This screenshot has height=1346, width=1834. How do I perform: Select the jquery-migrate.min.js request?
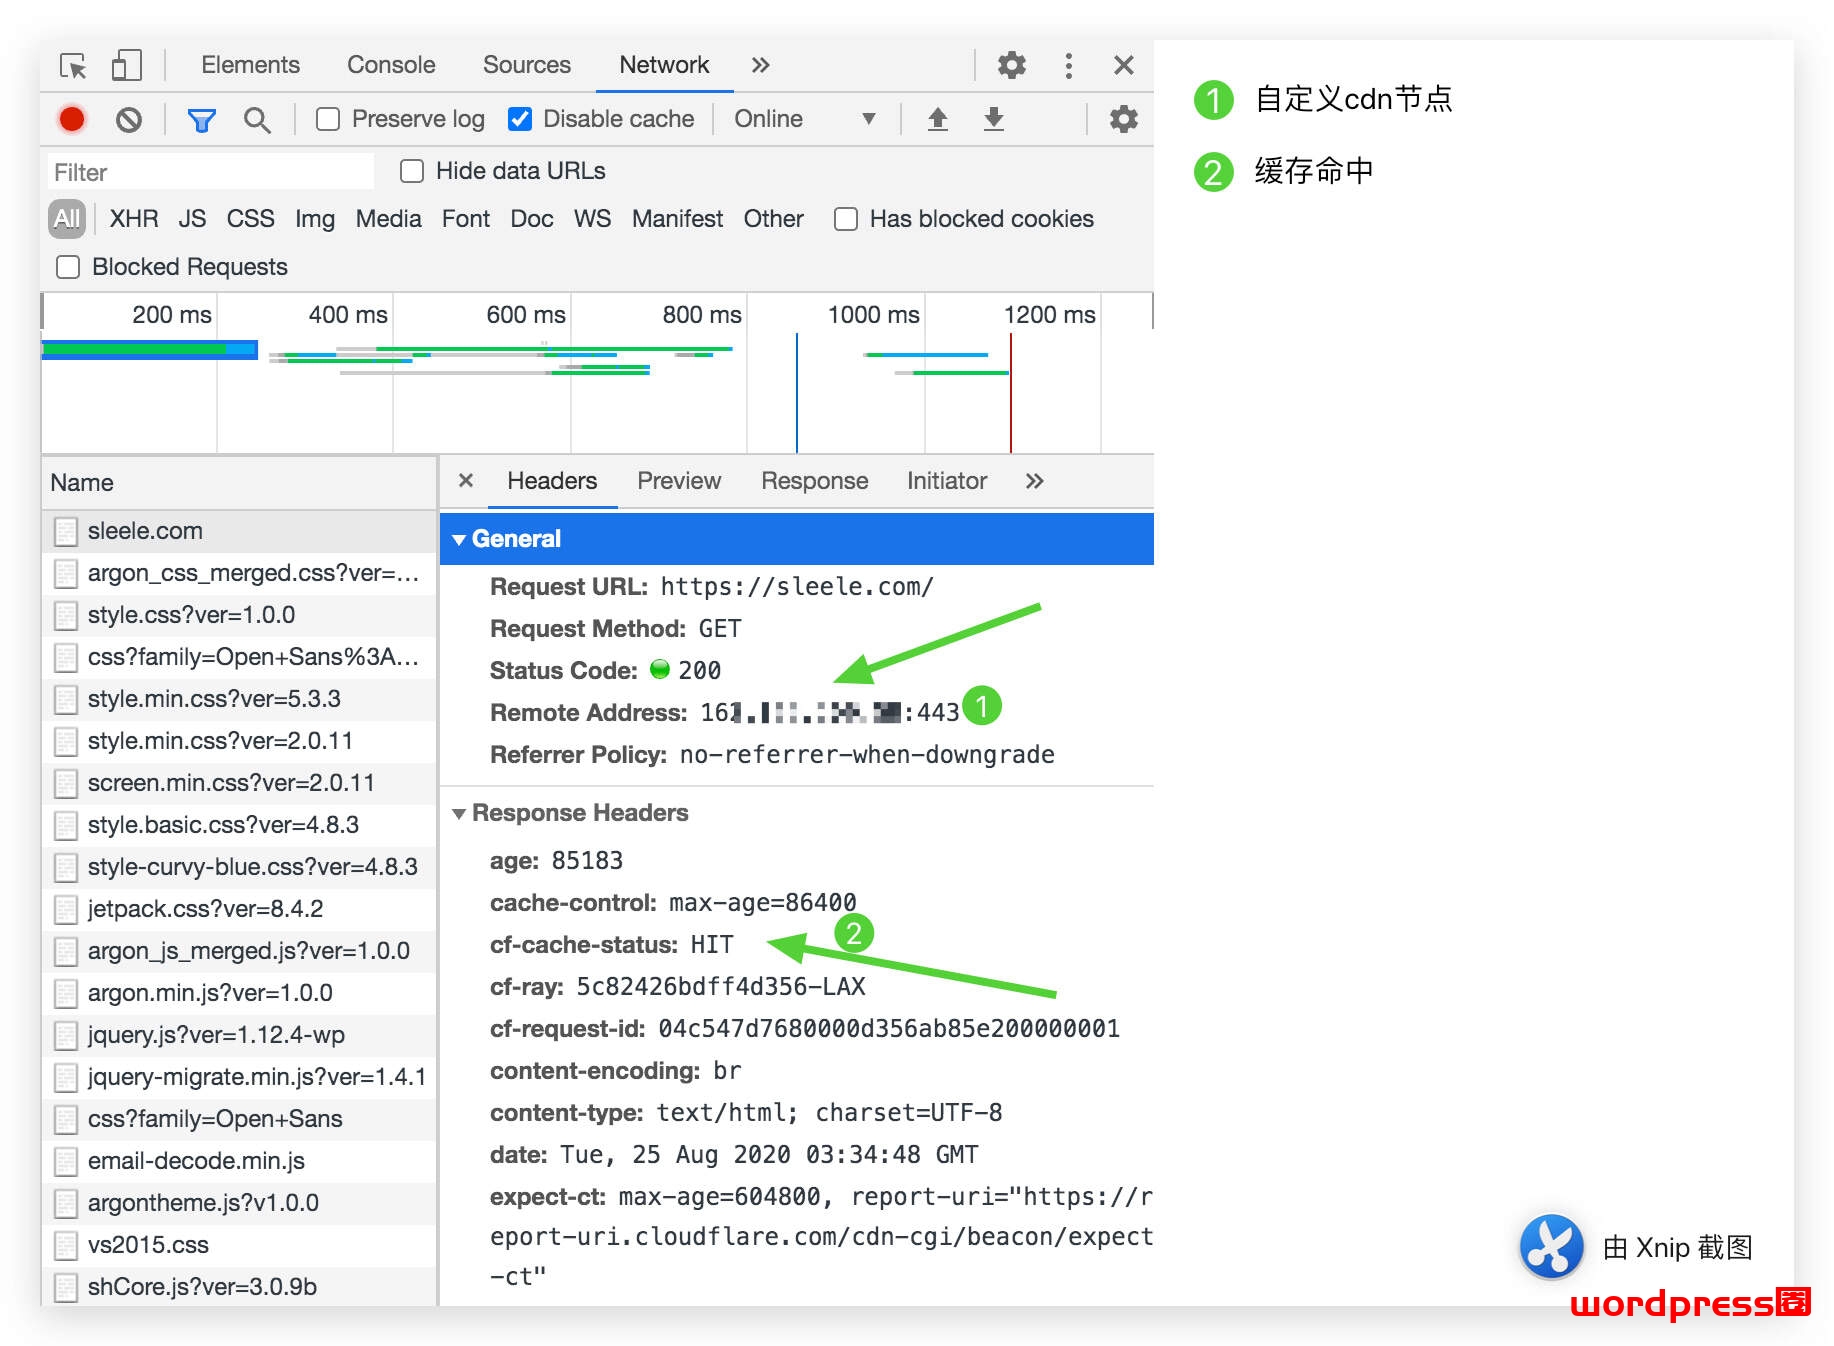(239, 1077)
